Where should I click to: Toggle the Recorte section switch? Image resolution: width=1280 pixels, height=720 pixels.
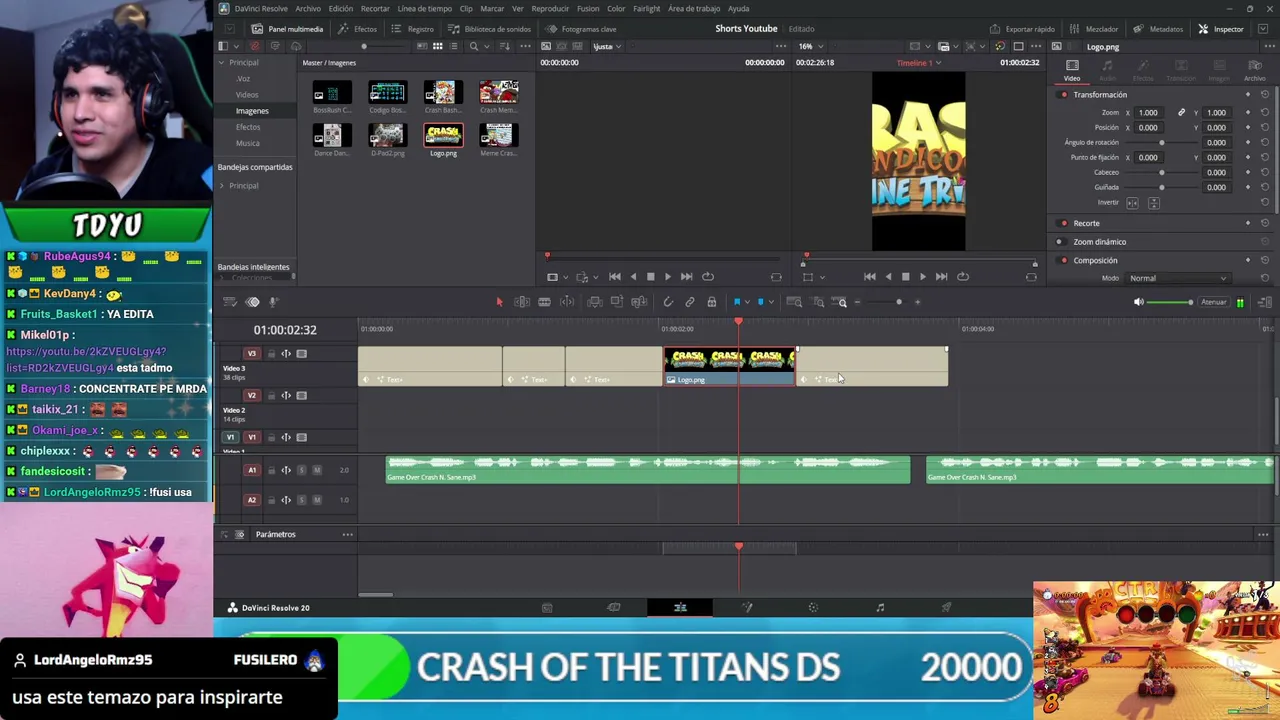(1064, 223)
